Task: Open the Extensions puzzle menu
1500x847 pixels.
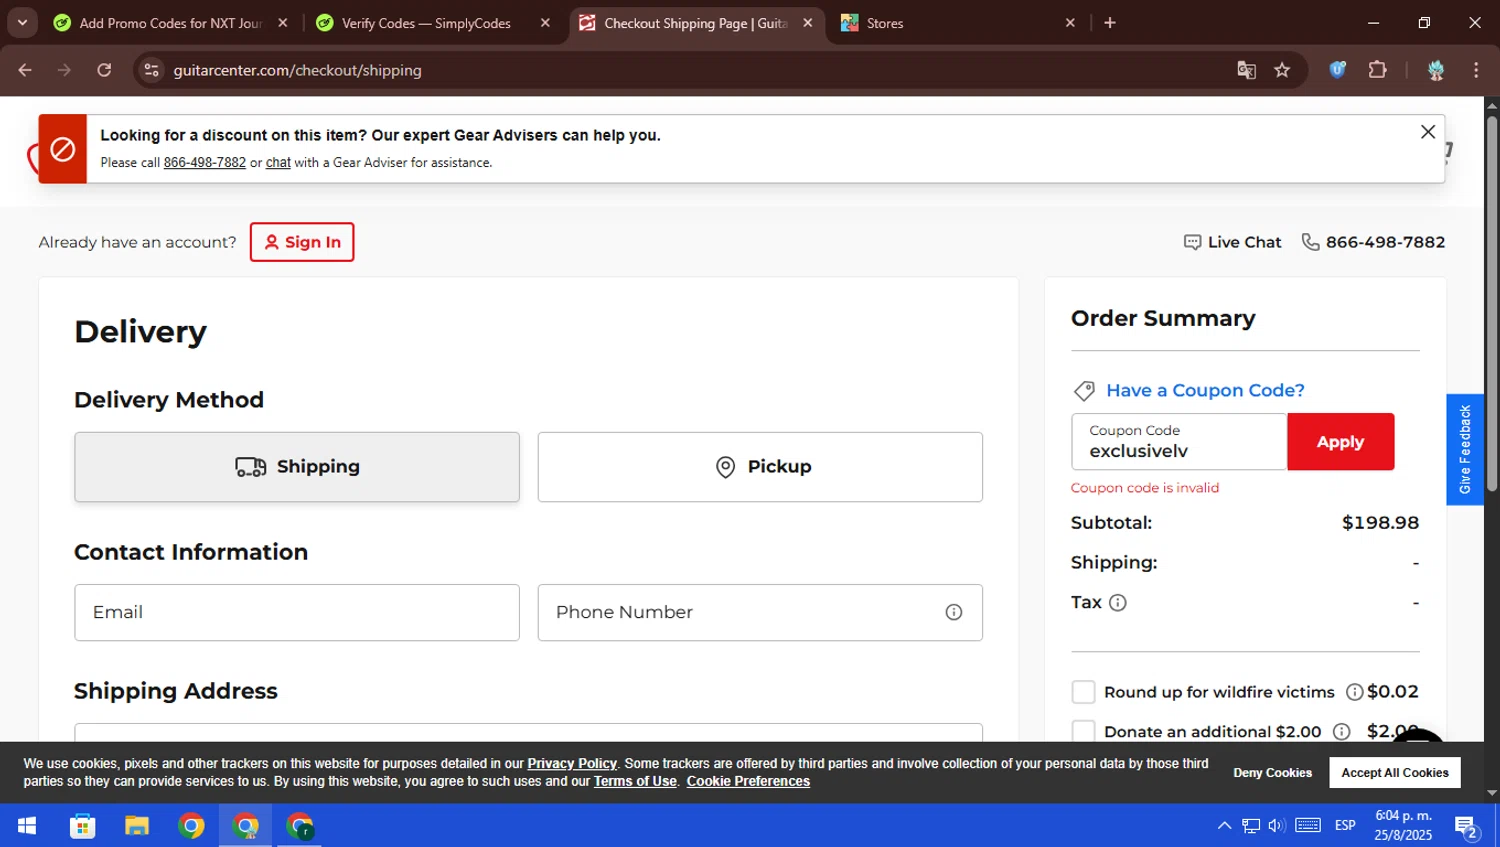Action: tap(1378, 70)
